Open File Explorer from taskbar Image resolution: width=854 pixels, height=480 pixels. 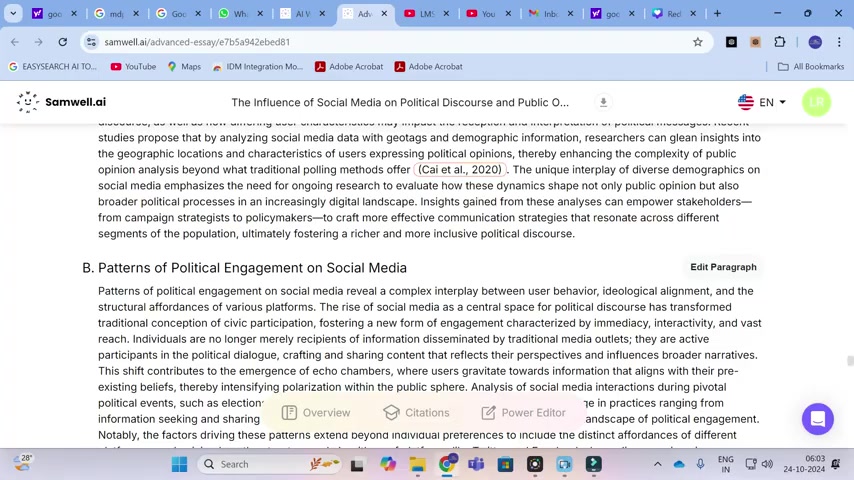click(418, 464)
